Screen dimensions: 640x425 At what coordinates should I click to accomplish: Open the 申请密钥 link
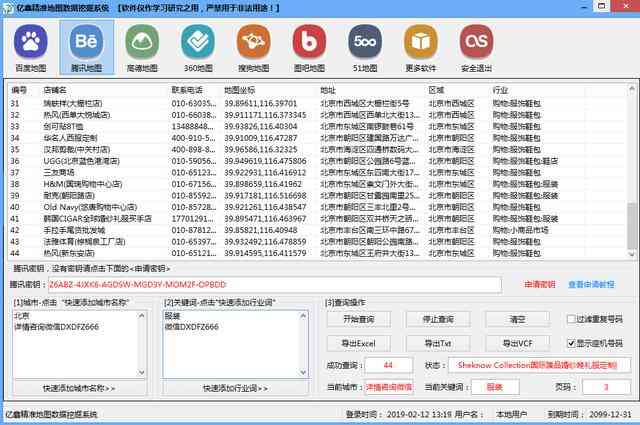coord(539,284)
